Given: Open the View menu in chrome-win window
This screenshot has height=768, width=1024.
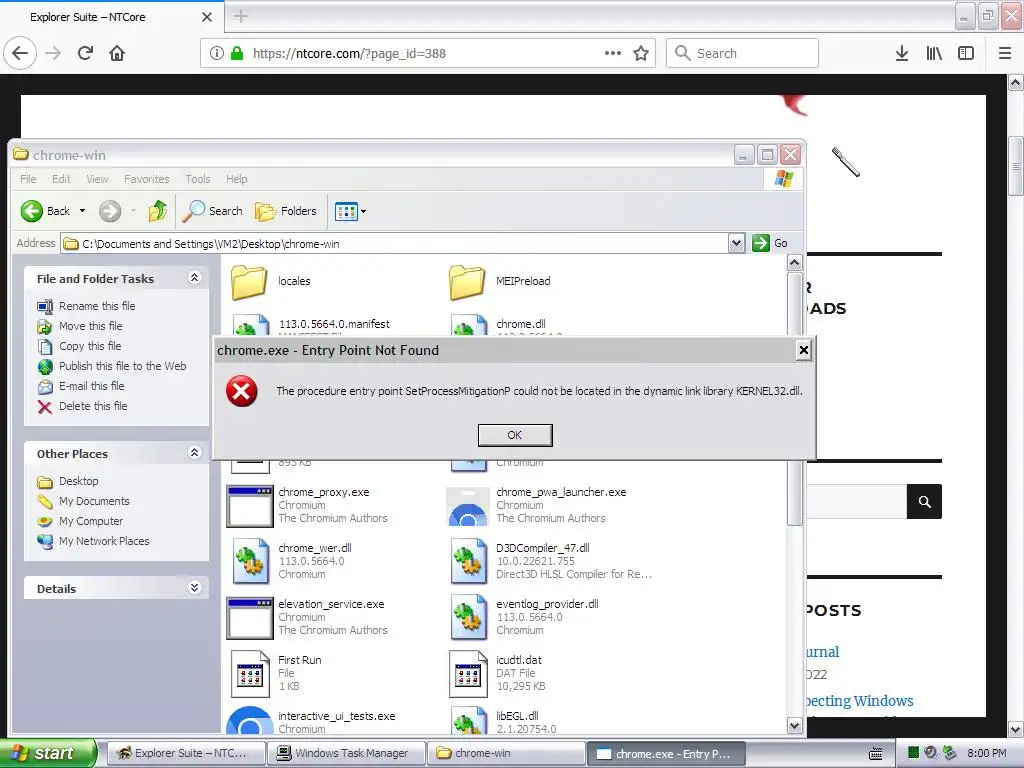Looking at the screenshot, I should pyautogui.click(x=97, y=179).
